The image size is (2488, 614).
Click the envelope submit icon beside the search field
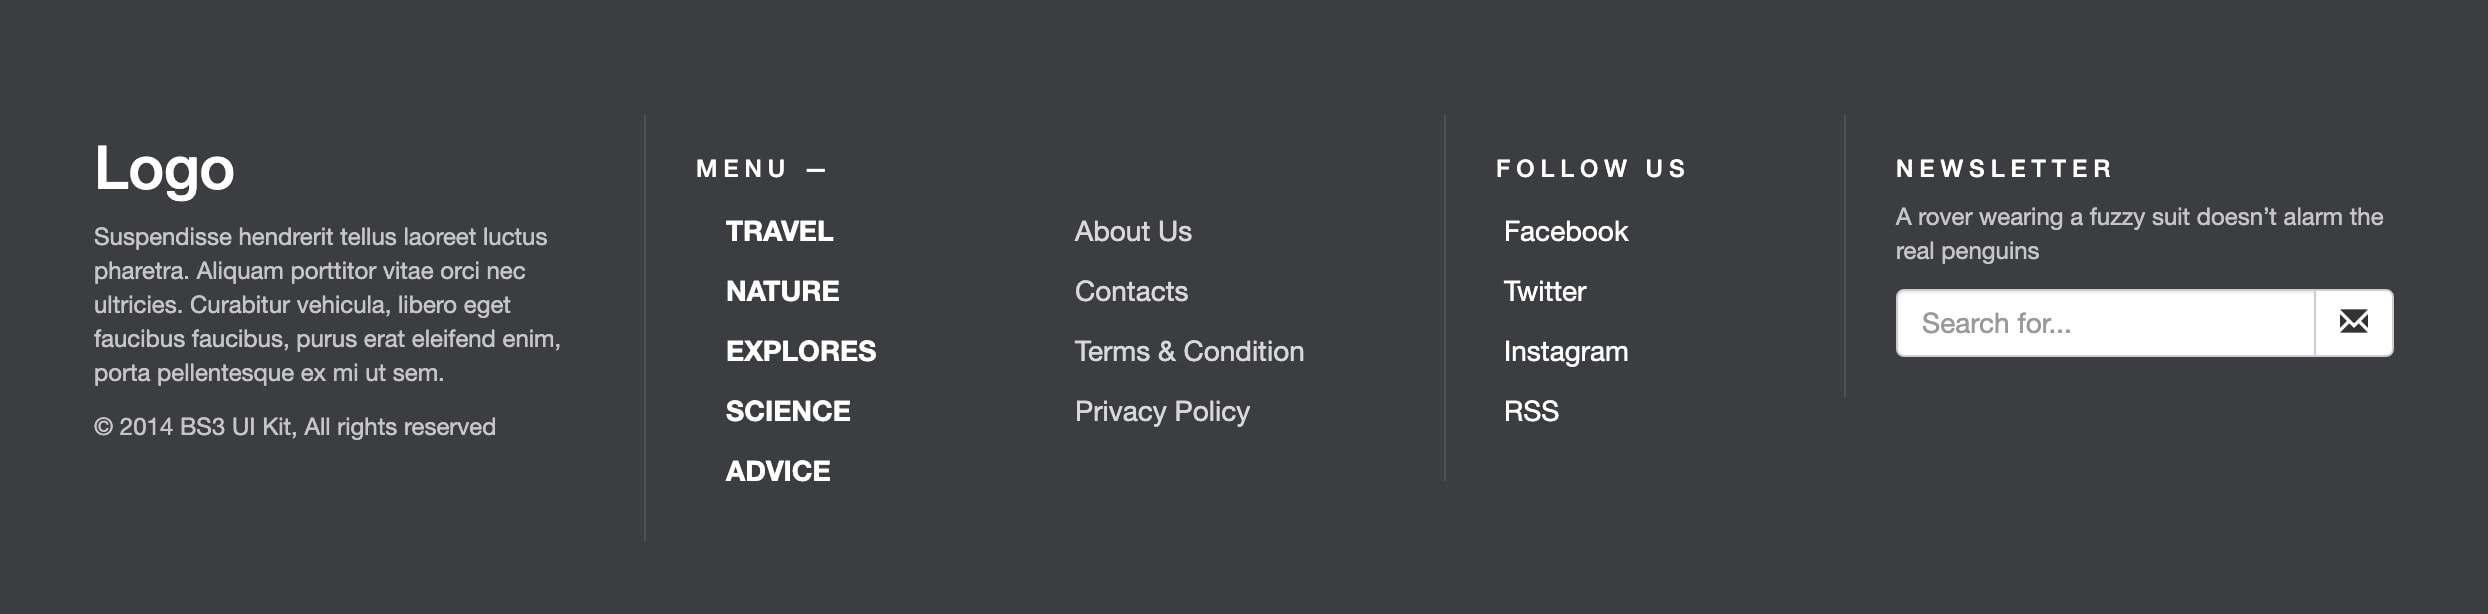[2354, 322]
